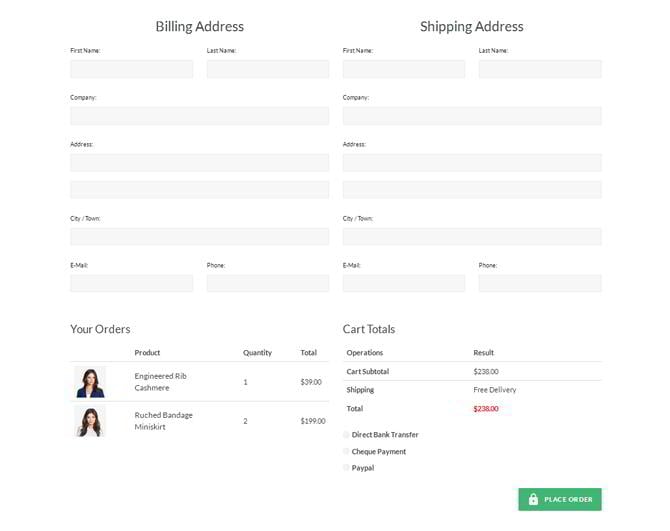Image resolution: width=670 pixels, height=531 pixels.
Task: Choose Cheque Payment radio button
Action: (347, 452)
